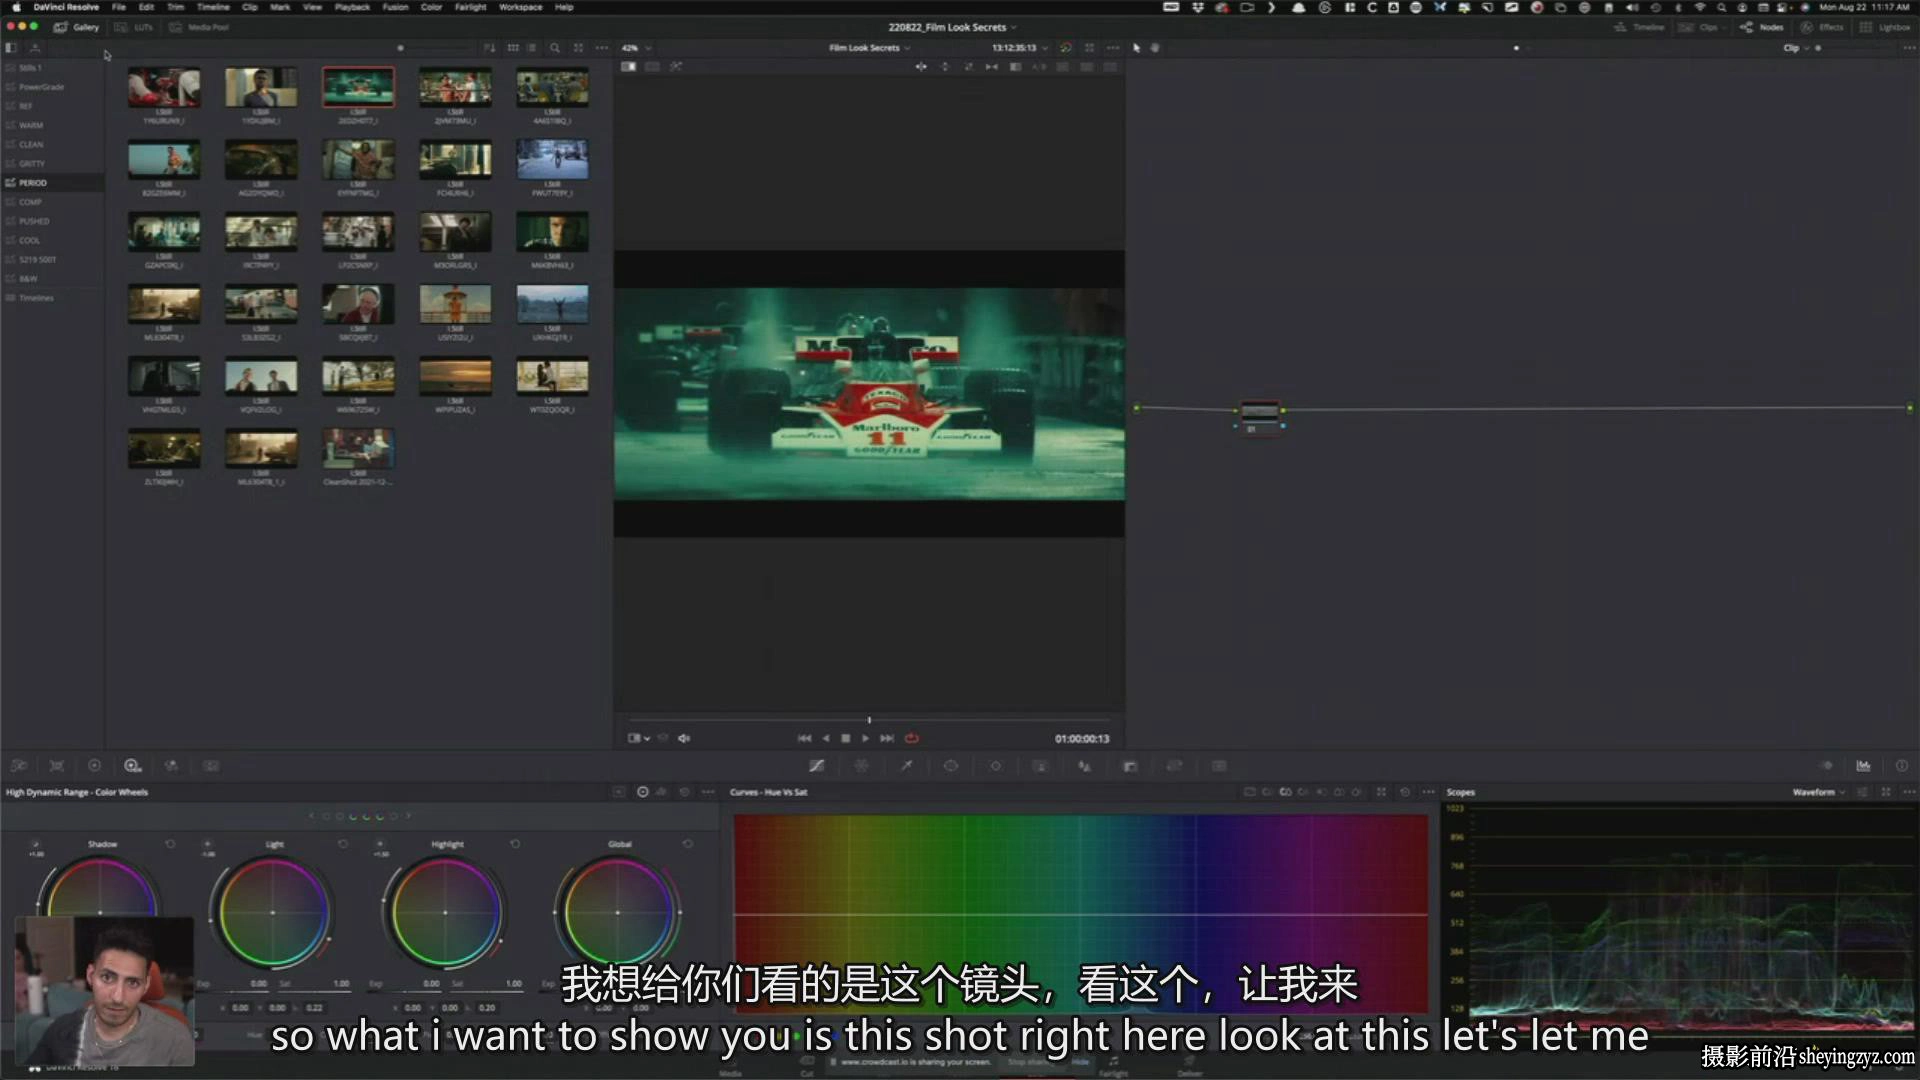Open the project name dropdown

[951, 27]
